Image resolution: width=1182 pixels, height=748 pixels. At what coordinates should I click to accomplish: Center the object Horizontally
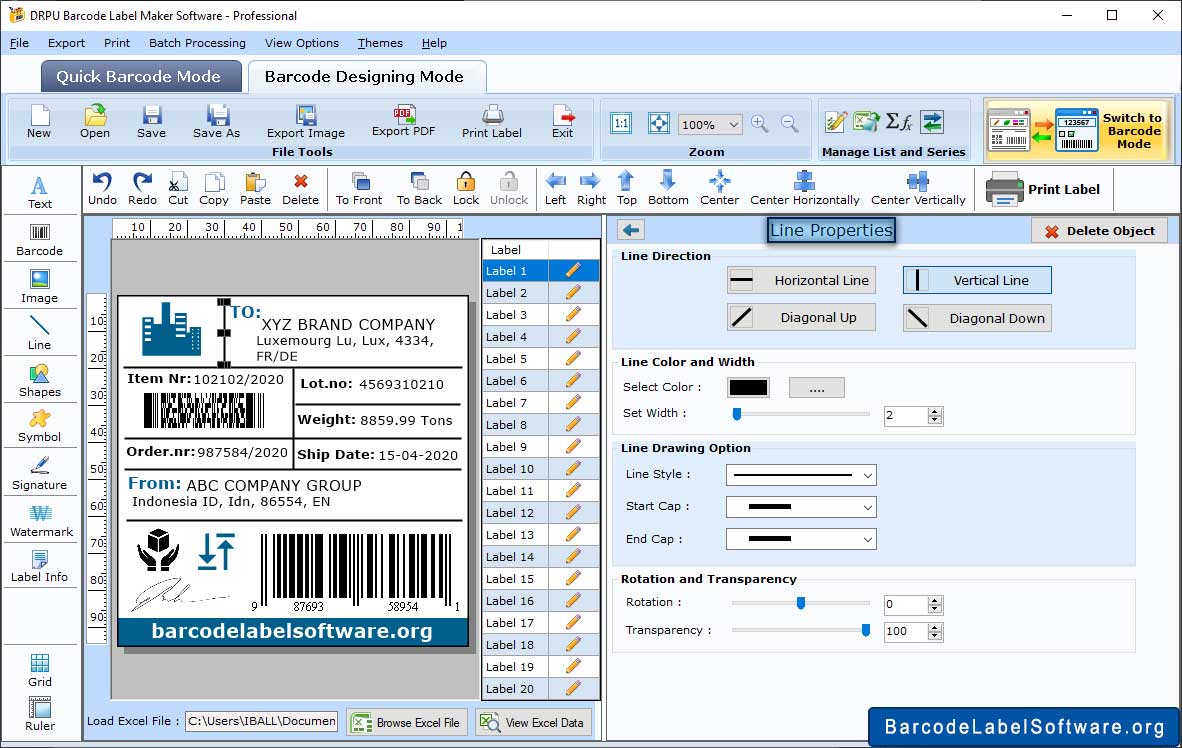[x=804, y=189]
